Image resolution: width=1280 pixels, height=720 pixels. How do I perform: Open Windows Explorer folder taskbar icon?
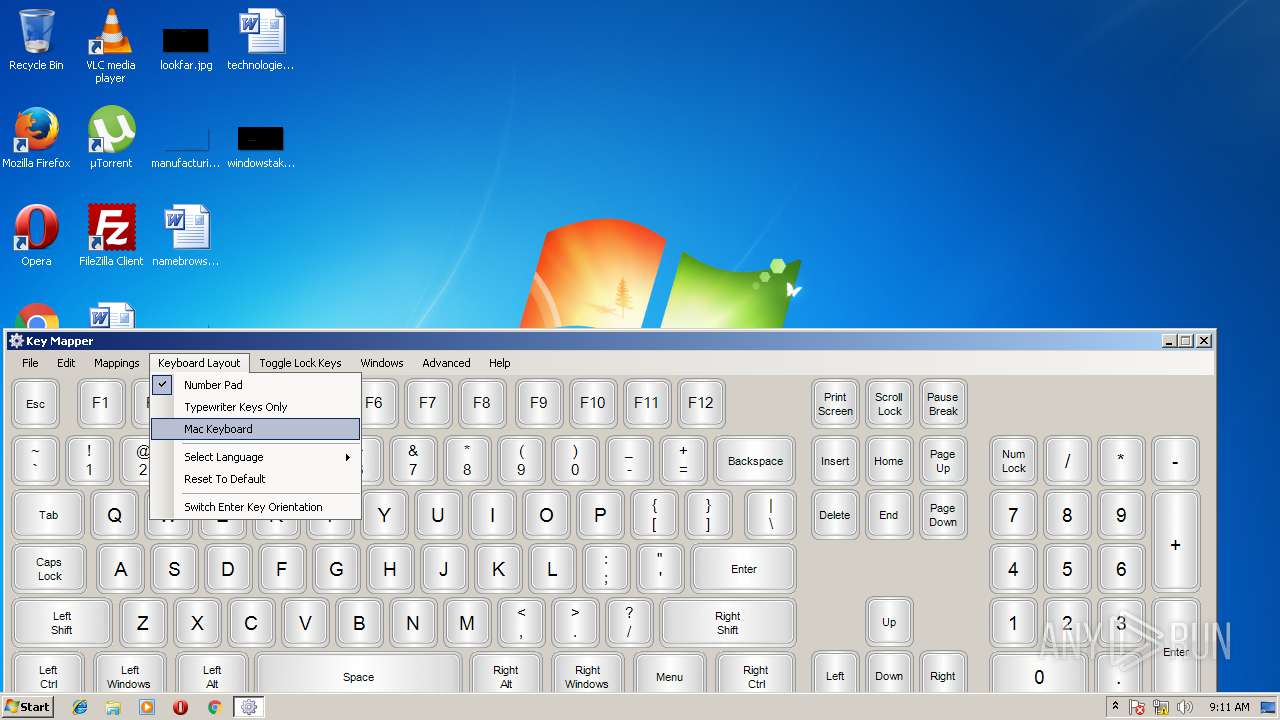(113, 707)
